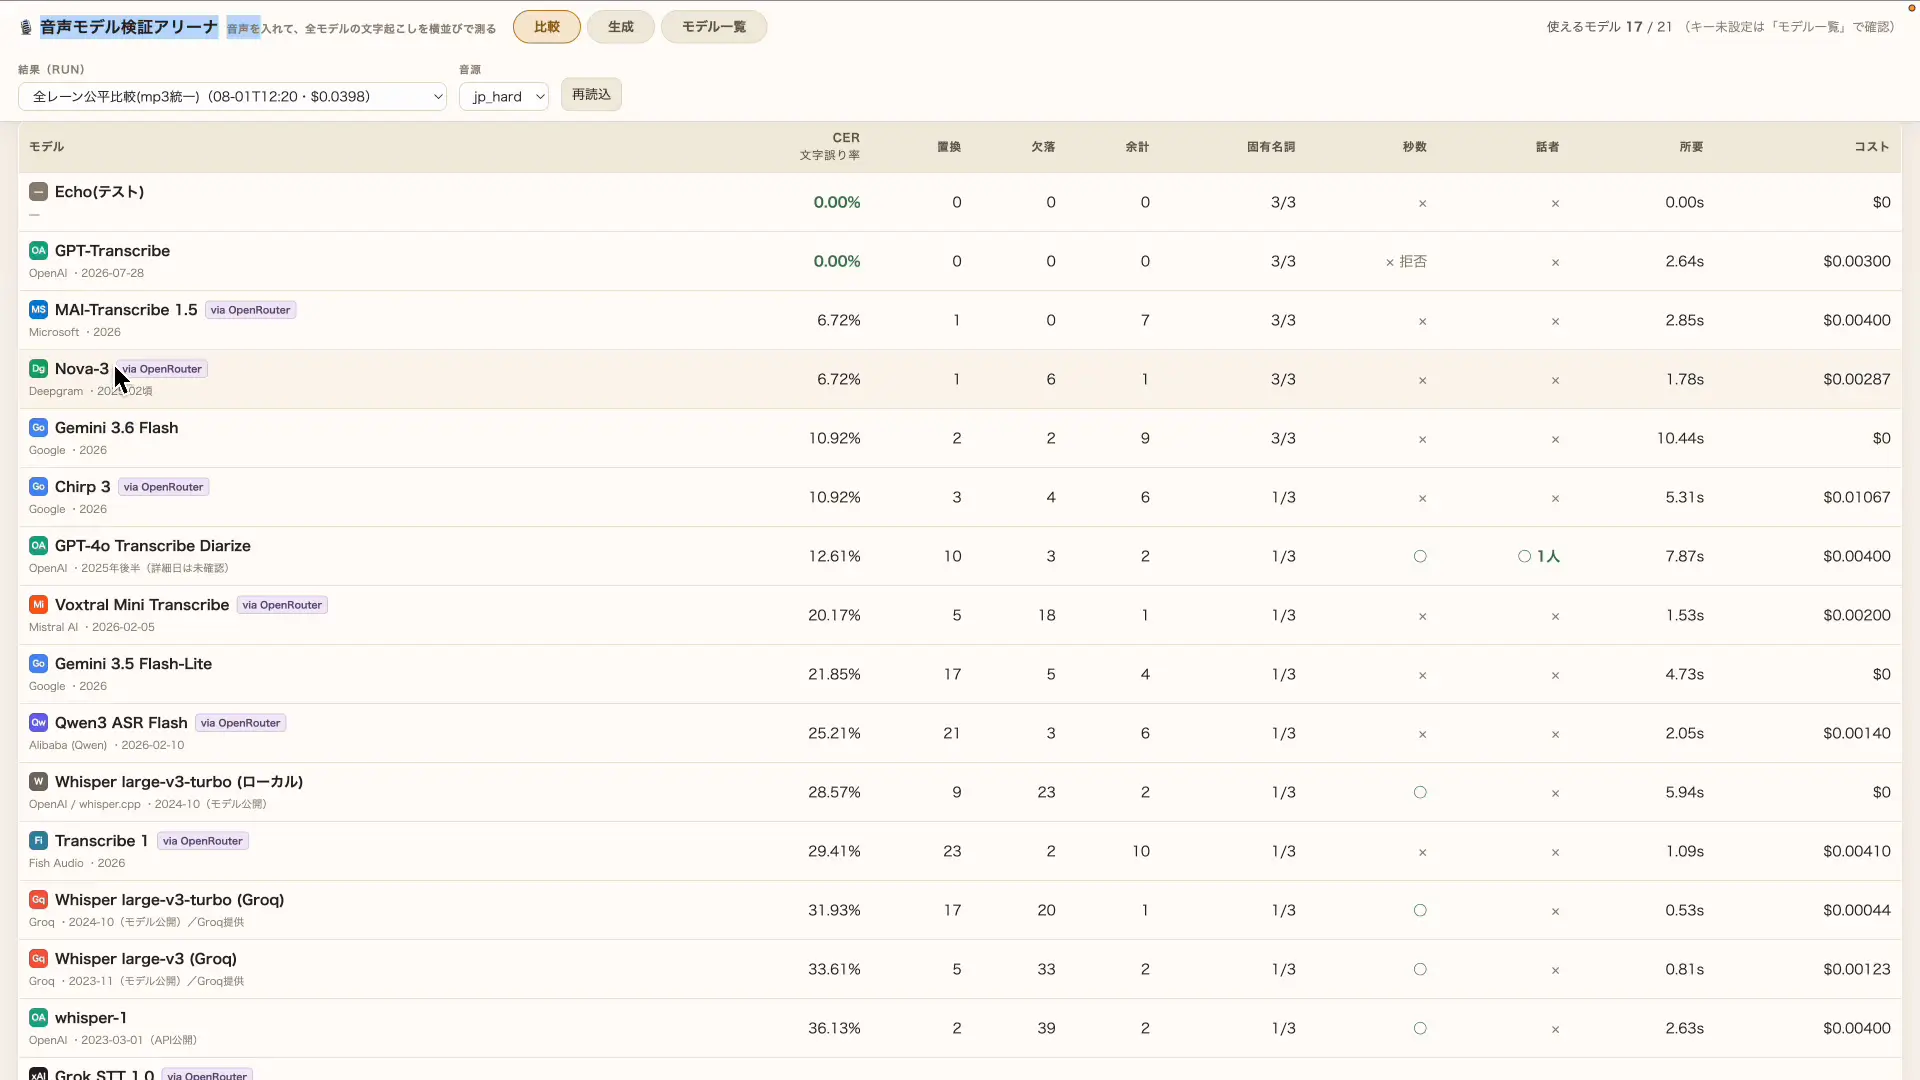Image resolution: width=1920 pixels, height=1080 pixels.
Task: Click the 12.61% CER value
Action: pos(835,556)
